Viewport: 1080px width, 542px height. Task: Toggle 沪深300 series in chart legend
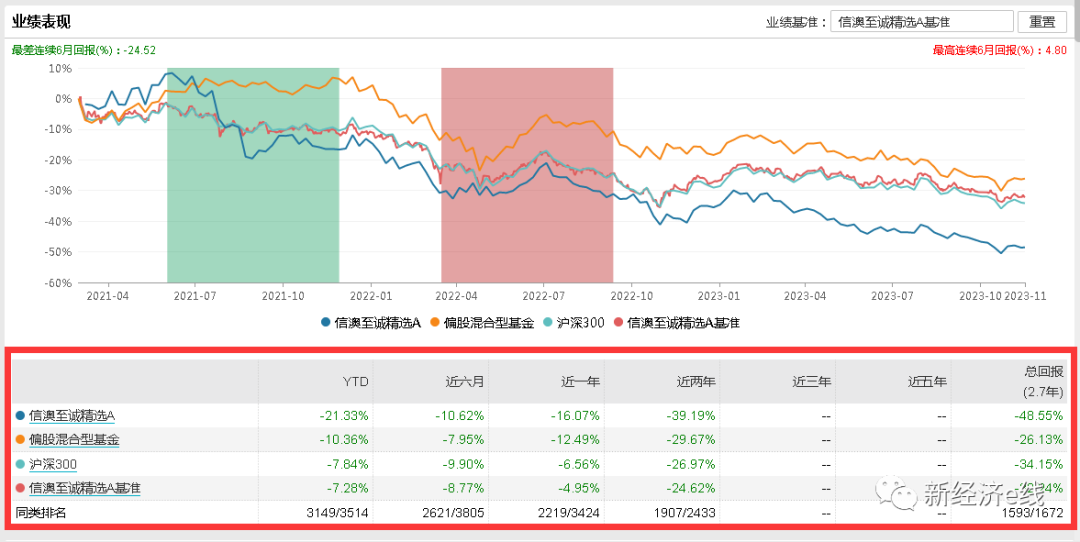click(x=574, y=322)
